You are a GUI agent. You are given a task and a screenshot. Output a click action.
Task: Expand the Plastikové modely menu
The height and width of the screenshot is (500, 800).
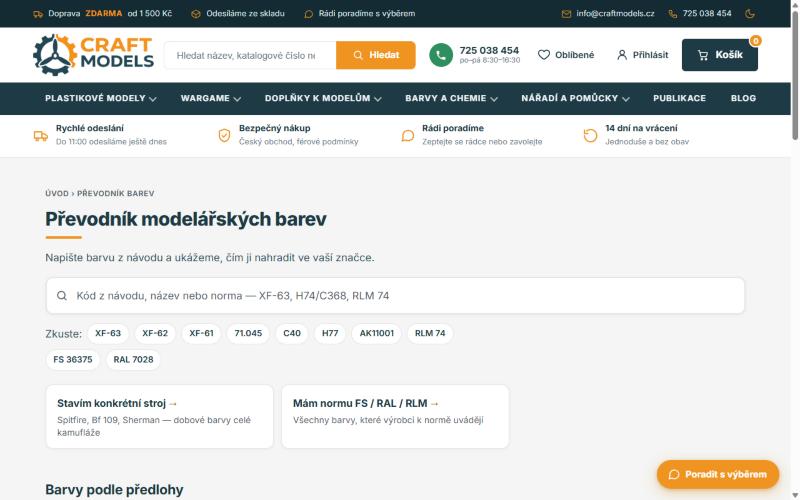click(x=101, y=98)
